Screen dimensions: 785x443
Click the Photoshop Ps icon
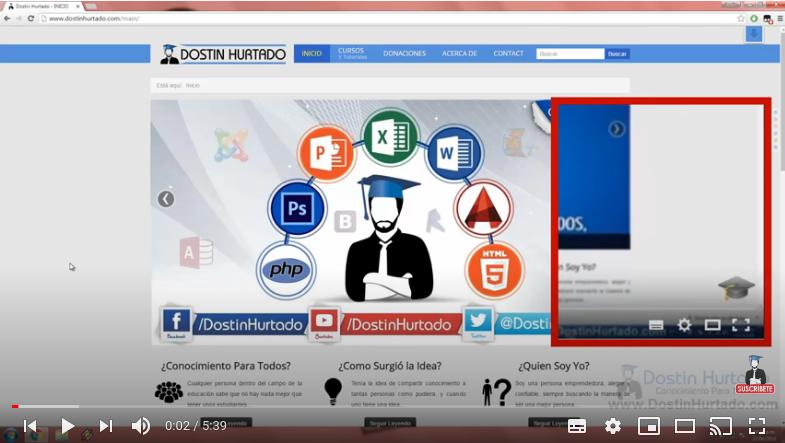point(297,208)
